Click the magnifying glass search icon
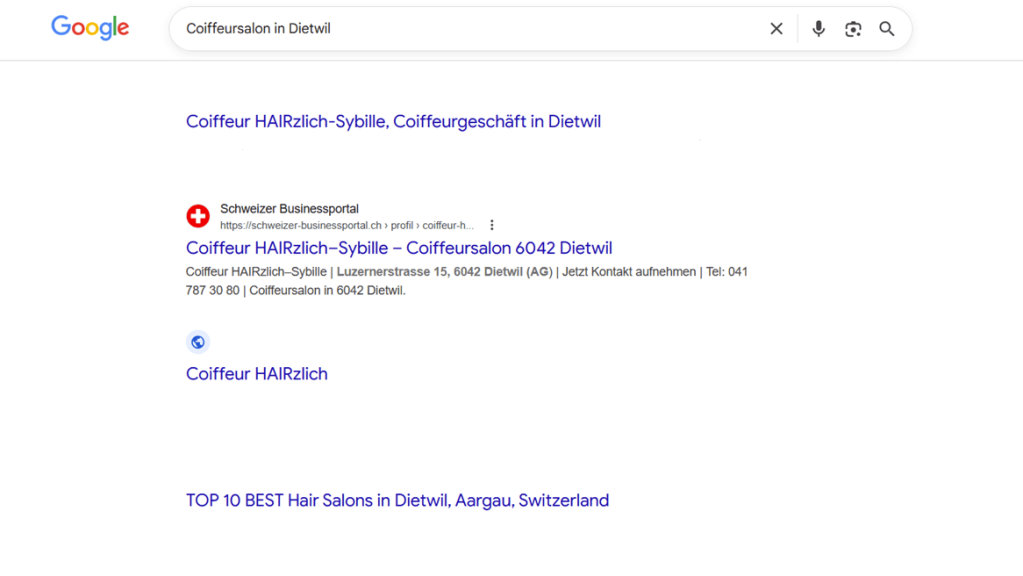The width and height of the screenshot is (1023, 576). (886, 29)
